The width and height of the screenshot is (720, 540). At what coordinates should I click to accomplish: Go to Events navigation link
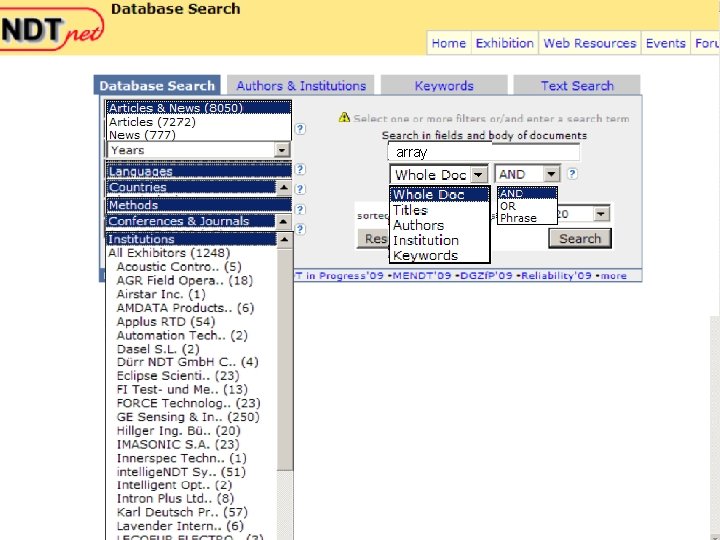(x=665, y=43)
